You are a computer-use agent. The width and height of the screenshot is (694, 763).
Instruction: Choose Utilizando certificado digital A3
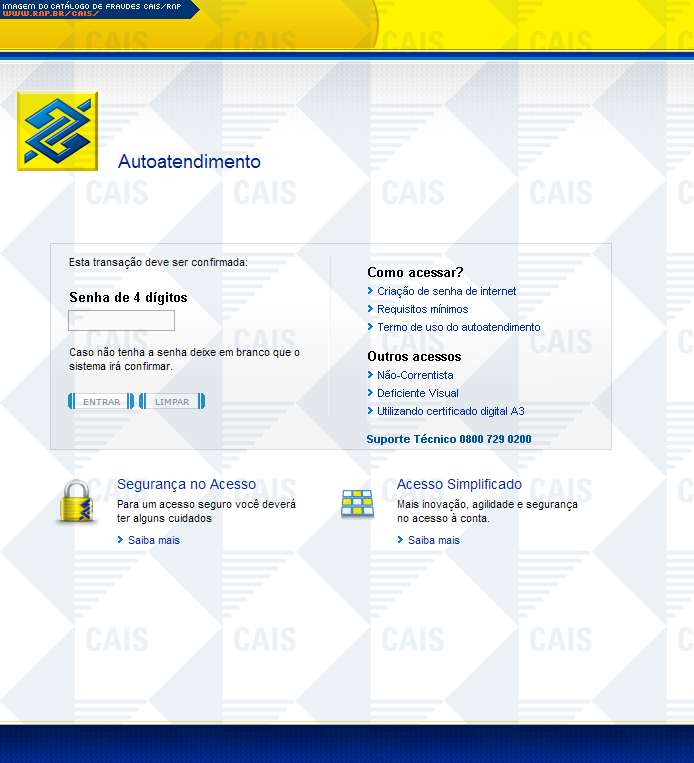tap(450, 411)
